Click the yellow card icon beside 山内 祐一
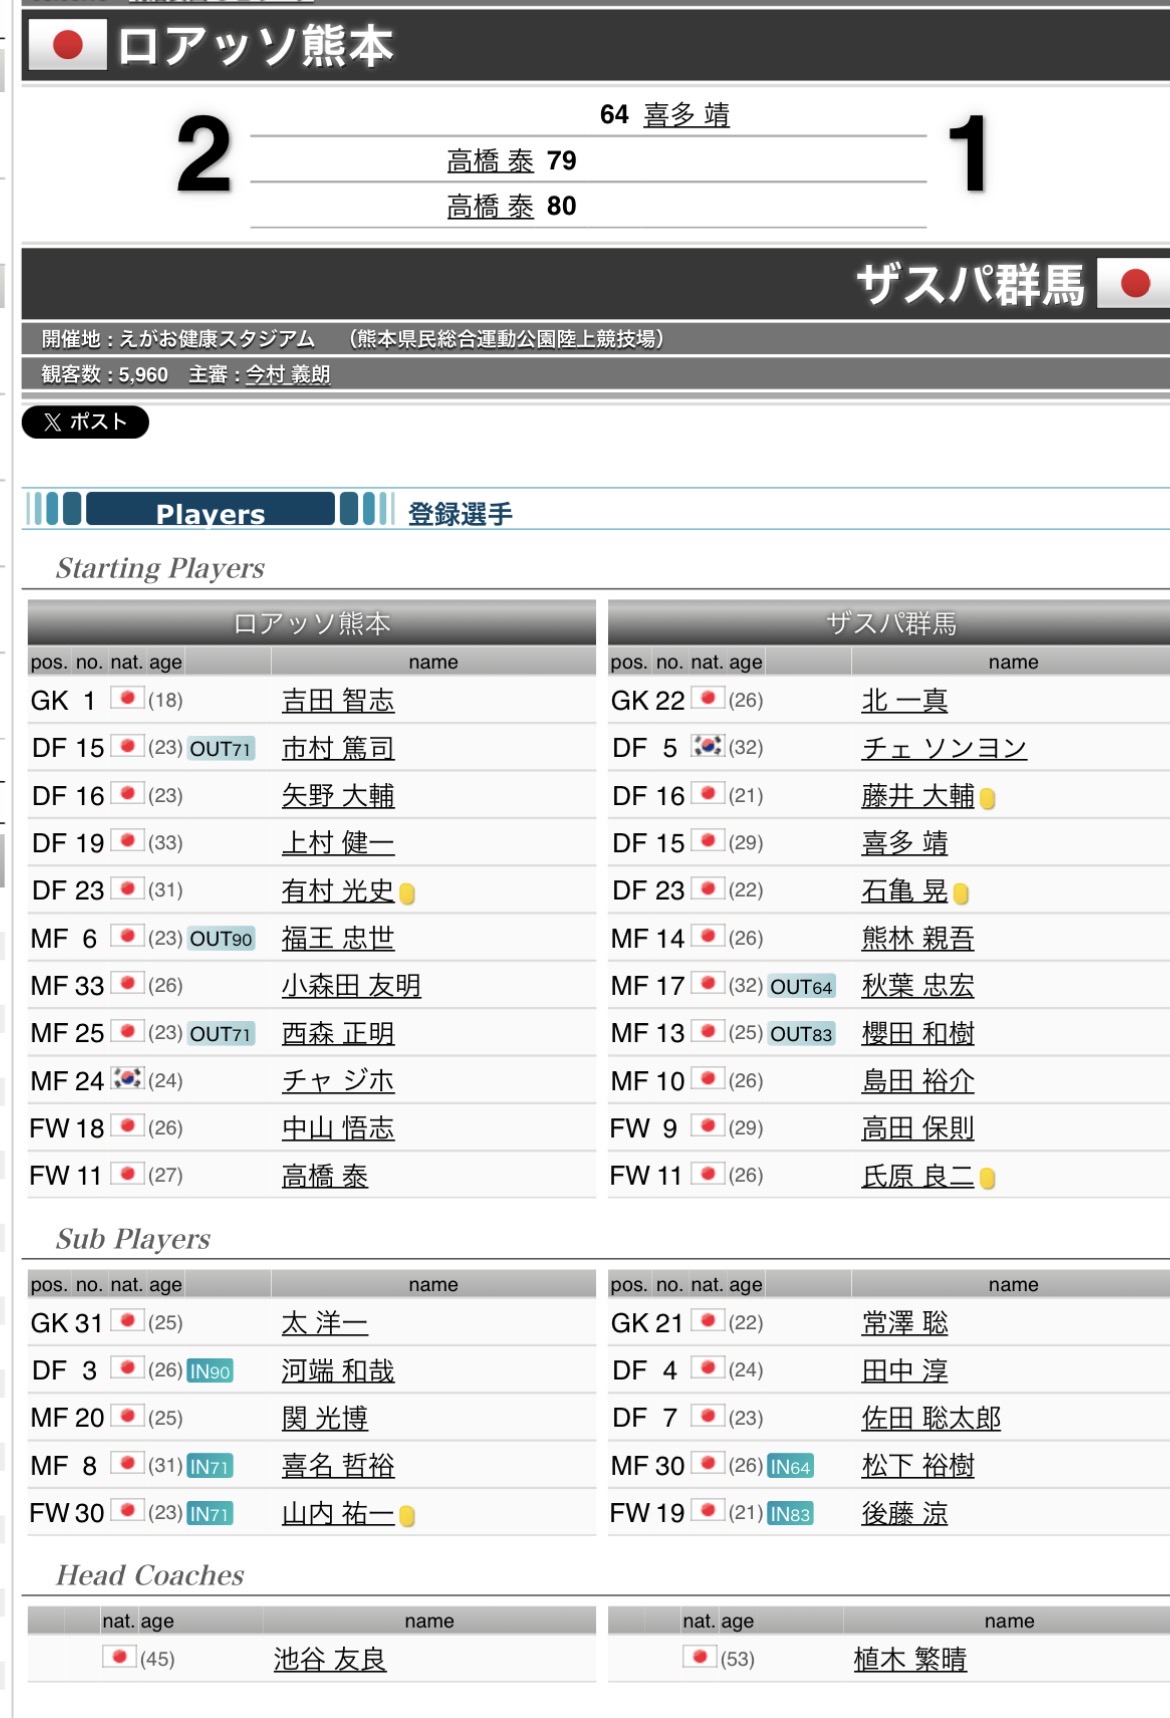This screenshot has height=1718, width=1170. [x=407, y=1516]
